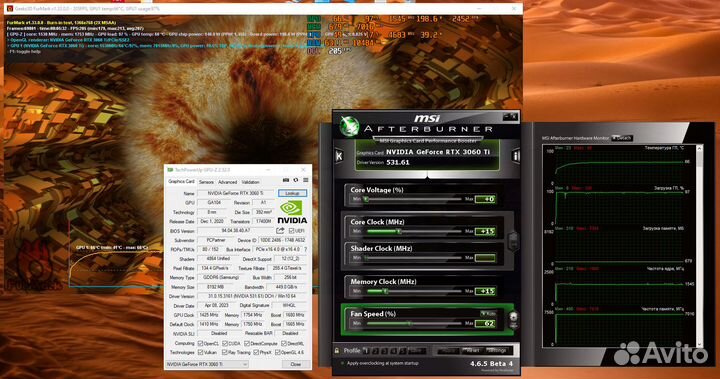Viewport: 720px width, 379px height.
Task: Click the Core Voltage +0 value field
Action: 485,199
